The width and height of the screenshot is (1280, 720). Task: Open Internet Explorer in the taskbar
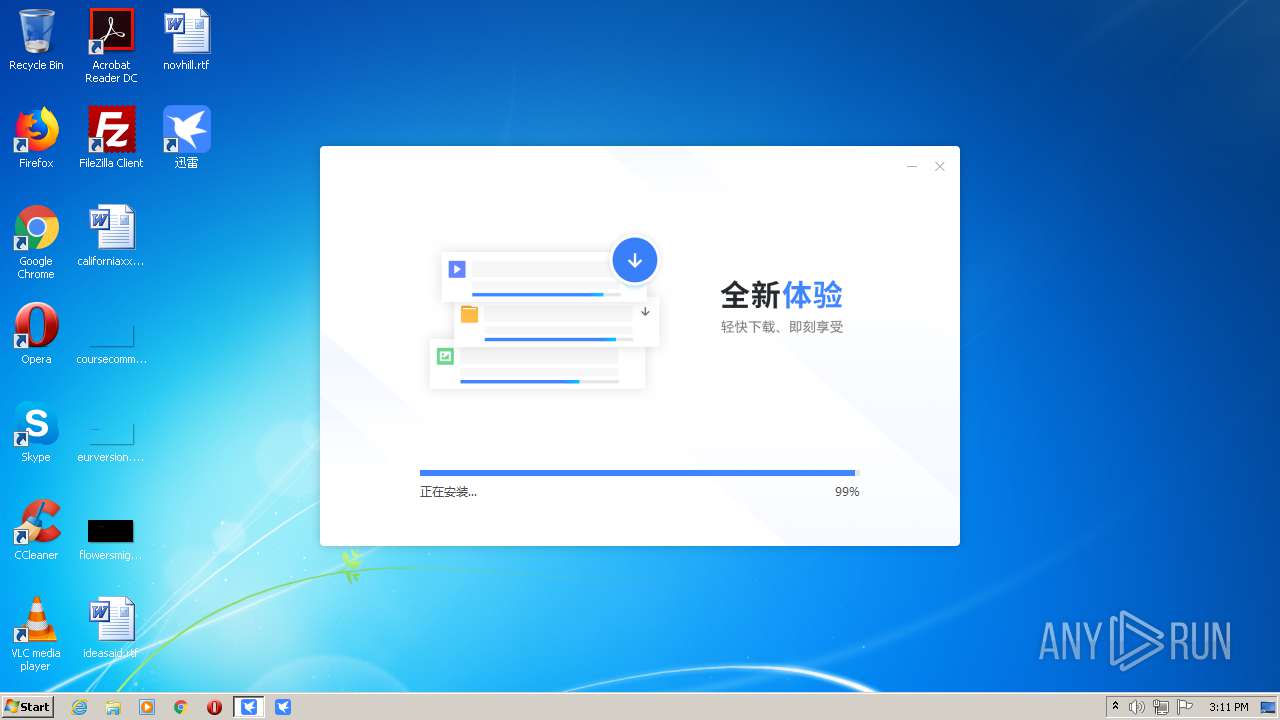[79, 707]
